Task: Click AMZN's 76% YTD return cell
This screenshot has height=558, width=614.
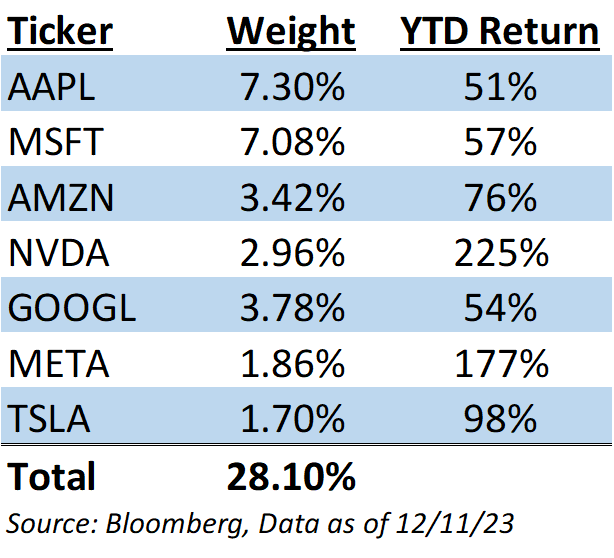Action: tap(499, 198)
